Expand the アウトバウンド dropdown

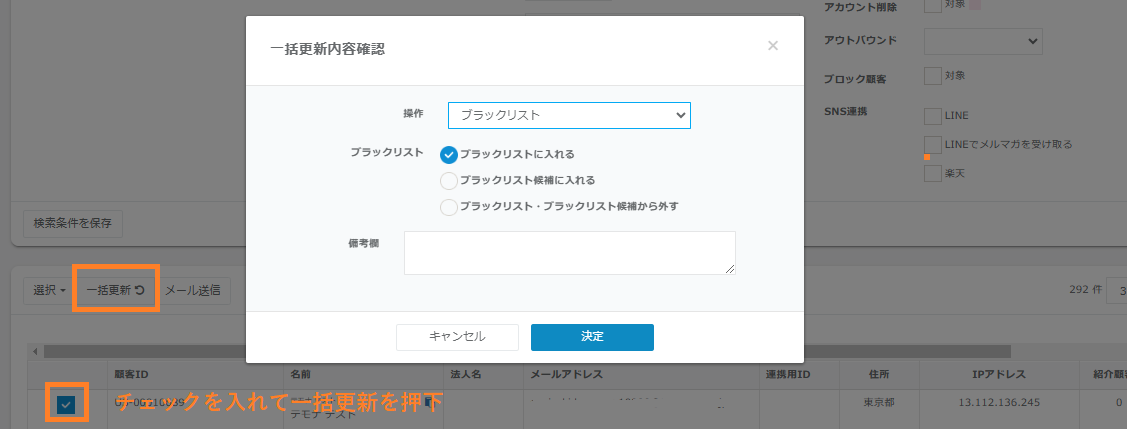983,41
